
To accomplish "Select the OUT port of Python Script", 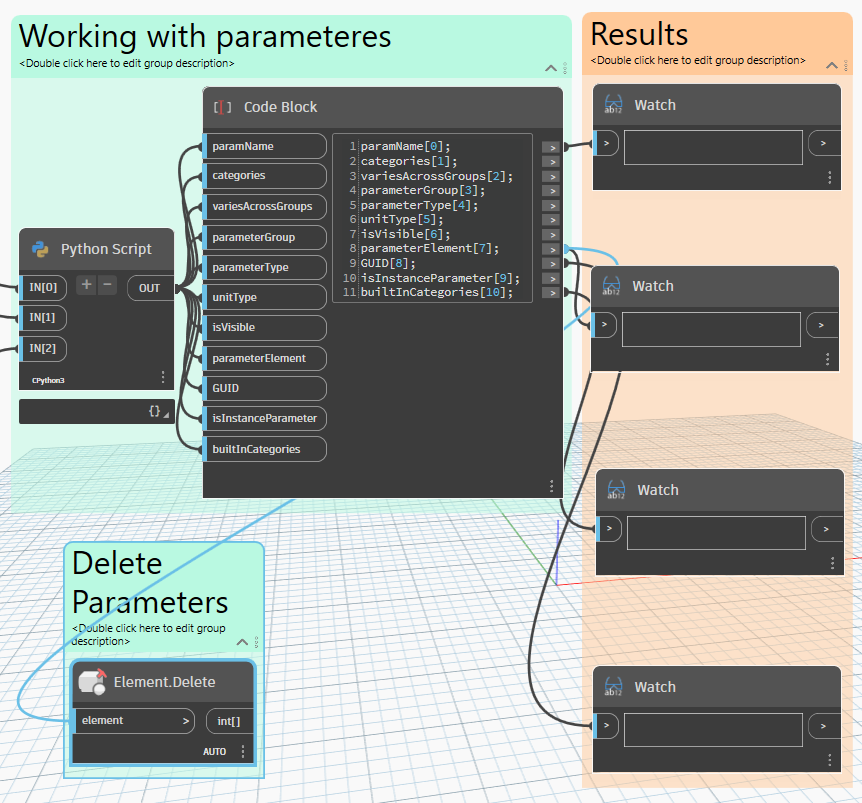I will 150,288.
